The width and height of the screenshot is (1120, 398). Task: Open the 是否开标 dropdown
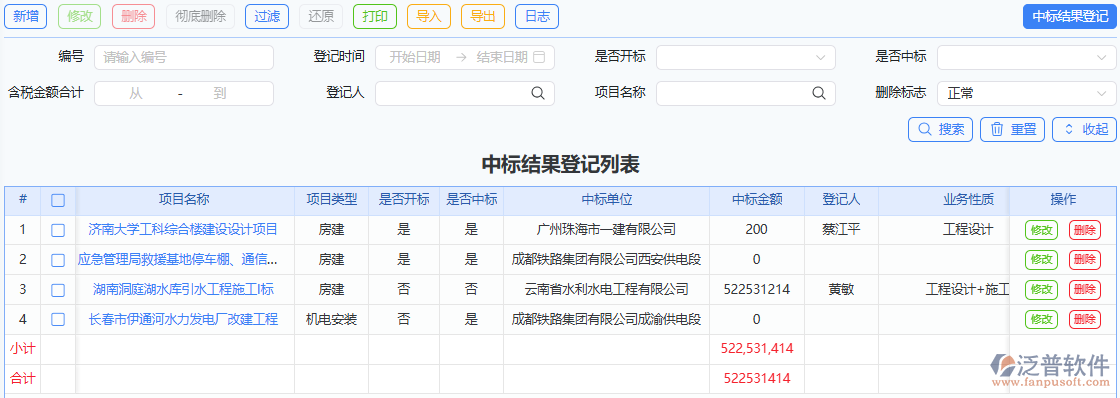pyautogui.click(x=746, y=57)
